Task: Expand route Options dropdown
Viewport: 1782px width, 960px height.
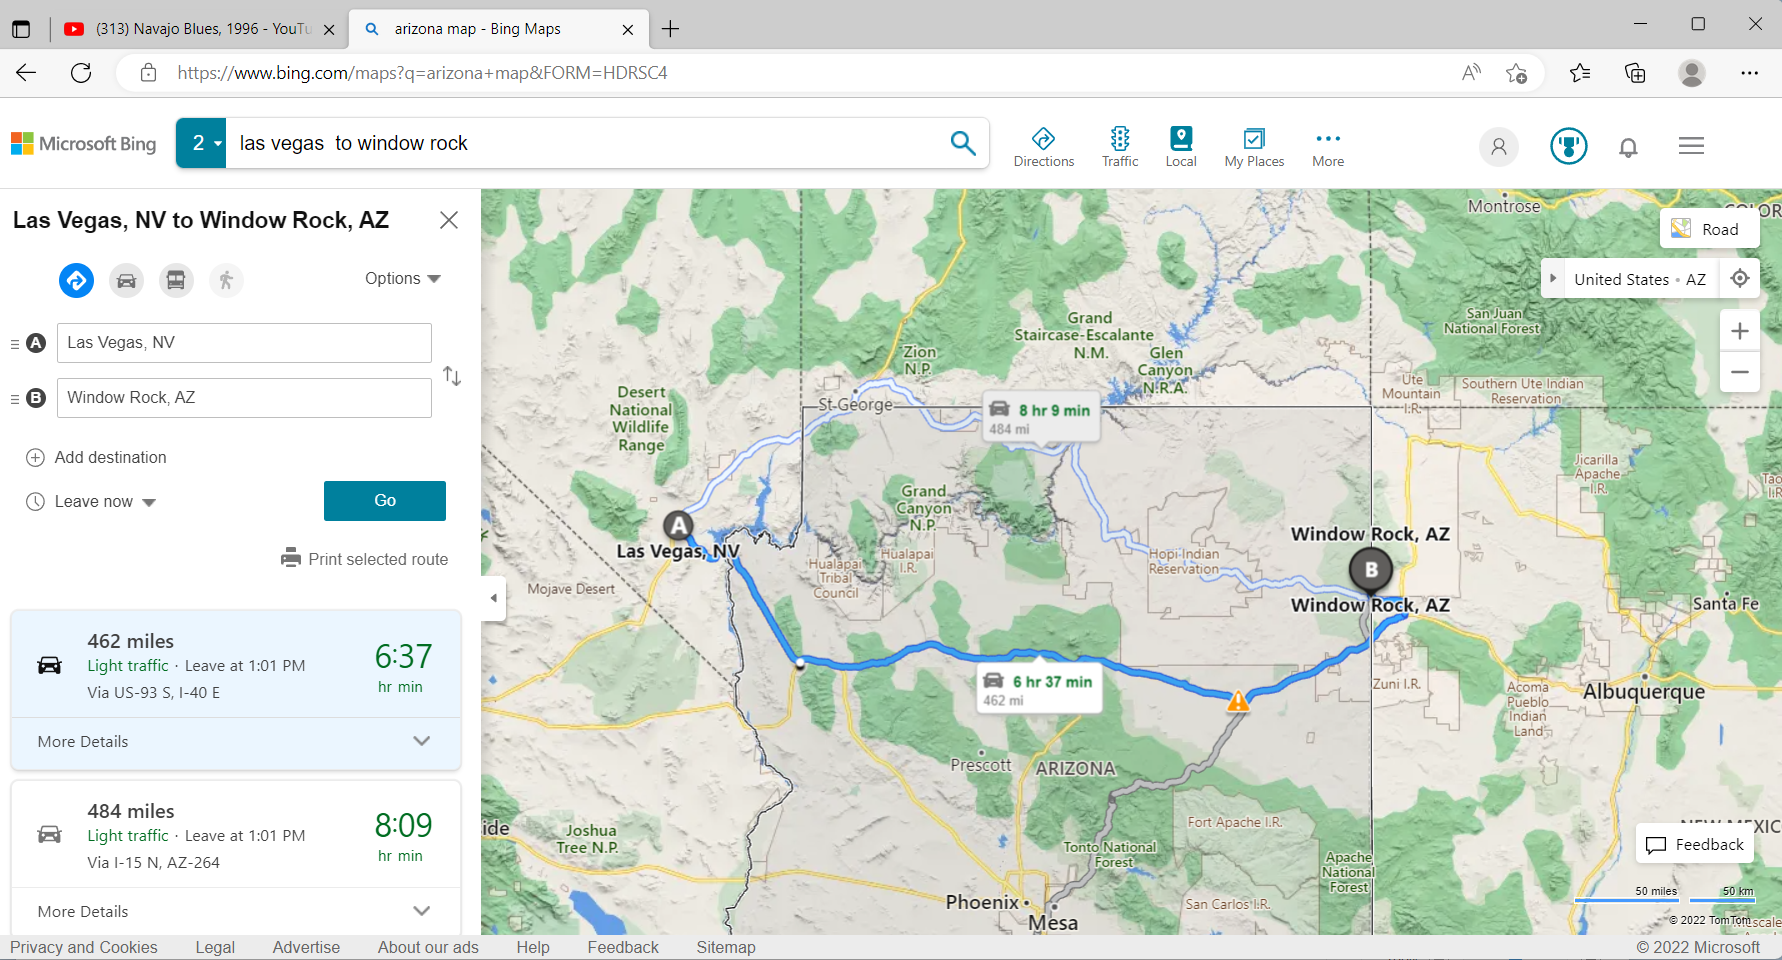Action: [402, 279]
